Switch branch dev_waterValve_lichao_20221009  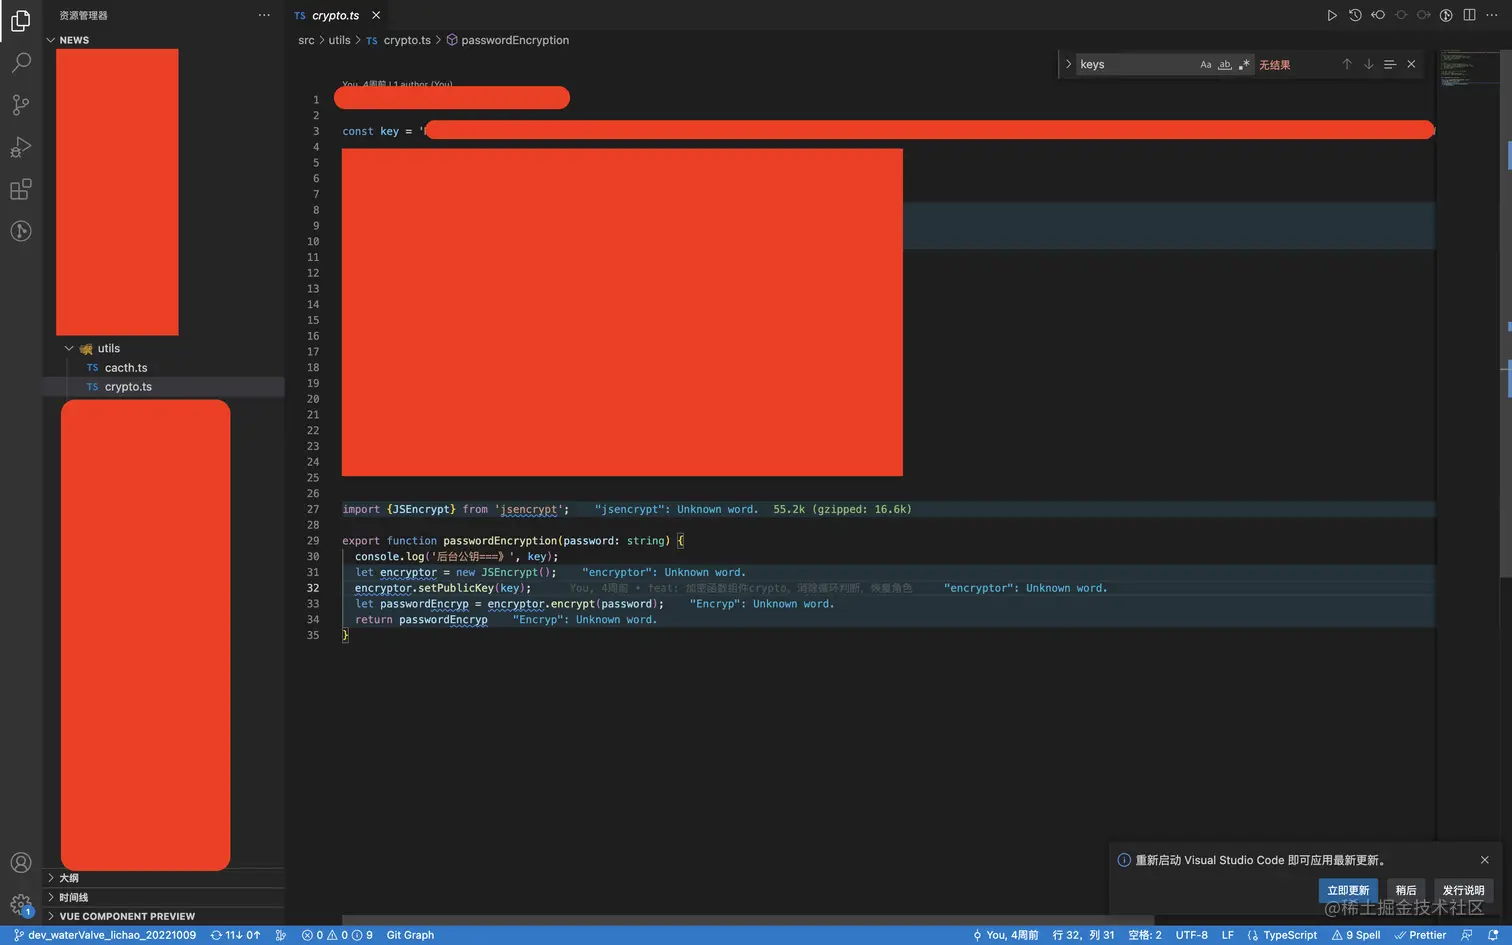click(105, 935)
